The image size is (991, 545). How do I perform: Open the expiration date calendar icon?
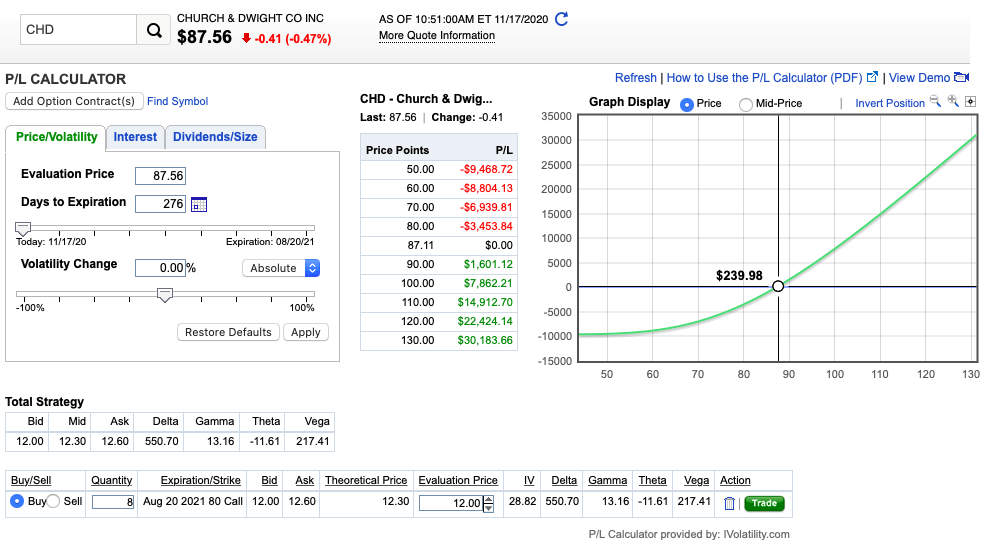pos(199,204)
